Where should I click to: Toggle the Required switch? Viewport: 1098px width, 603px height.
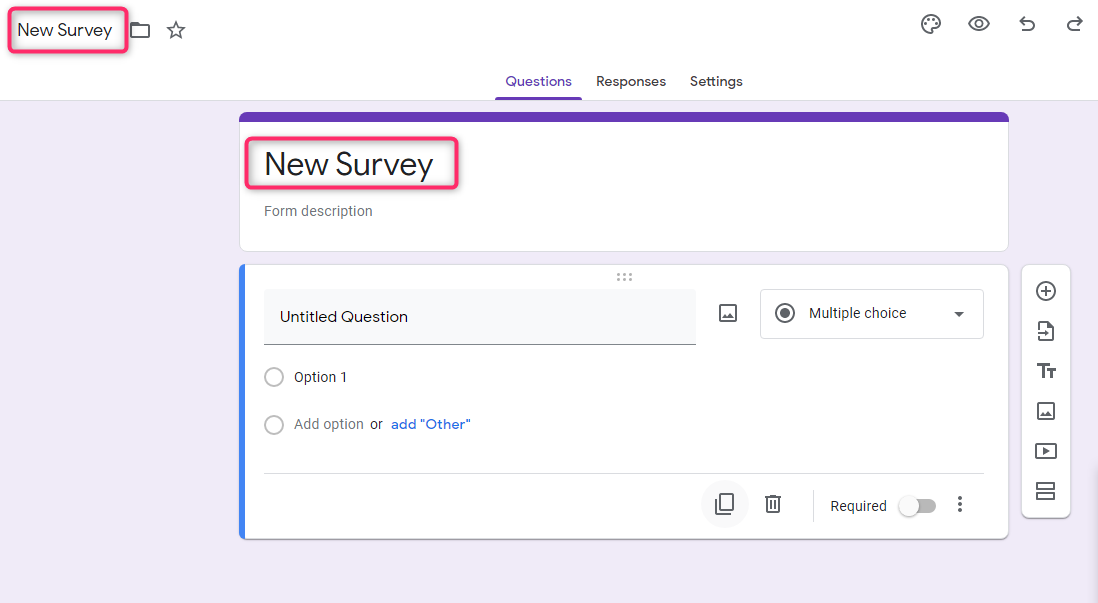[917, 506]
